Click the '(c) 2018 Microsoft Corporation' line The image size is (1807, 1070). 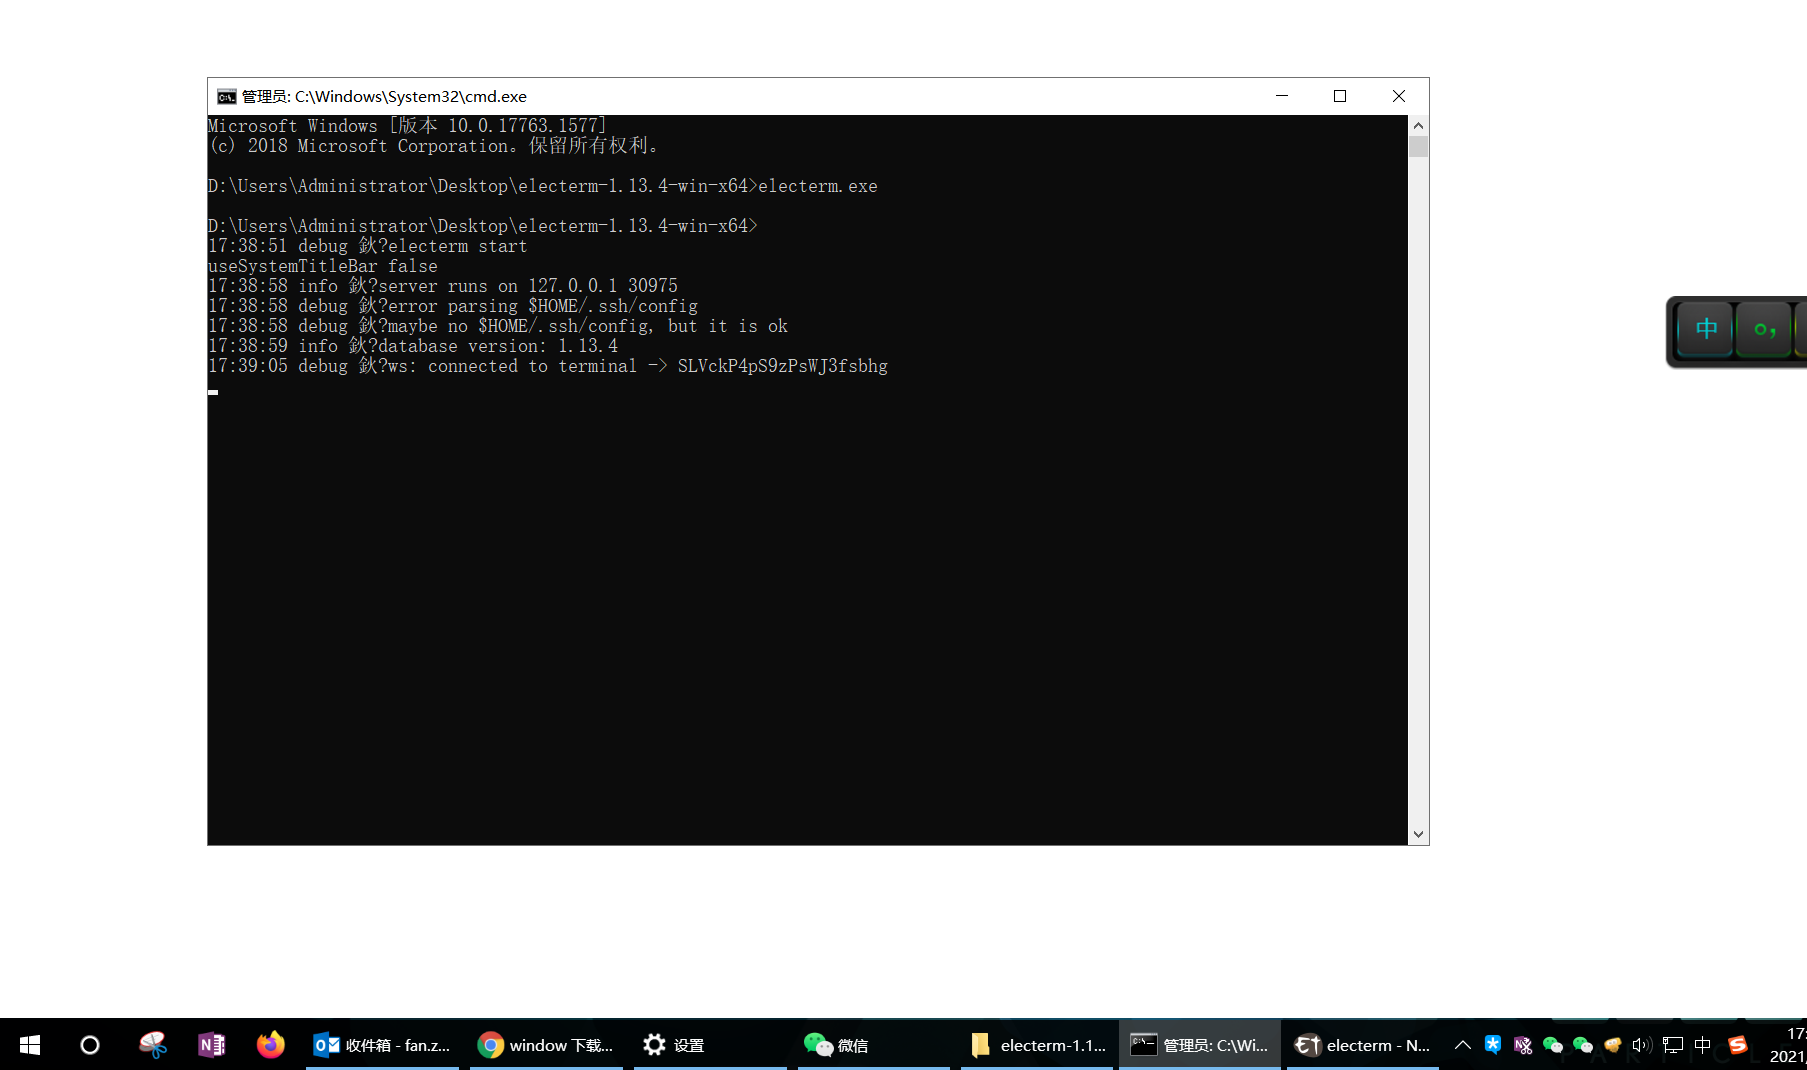click(433, 146)
